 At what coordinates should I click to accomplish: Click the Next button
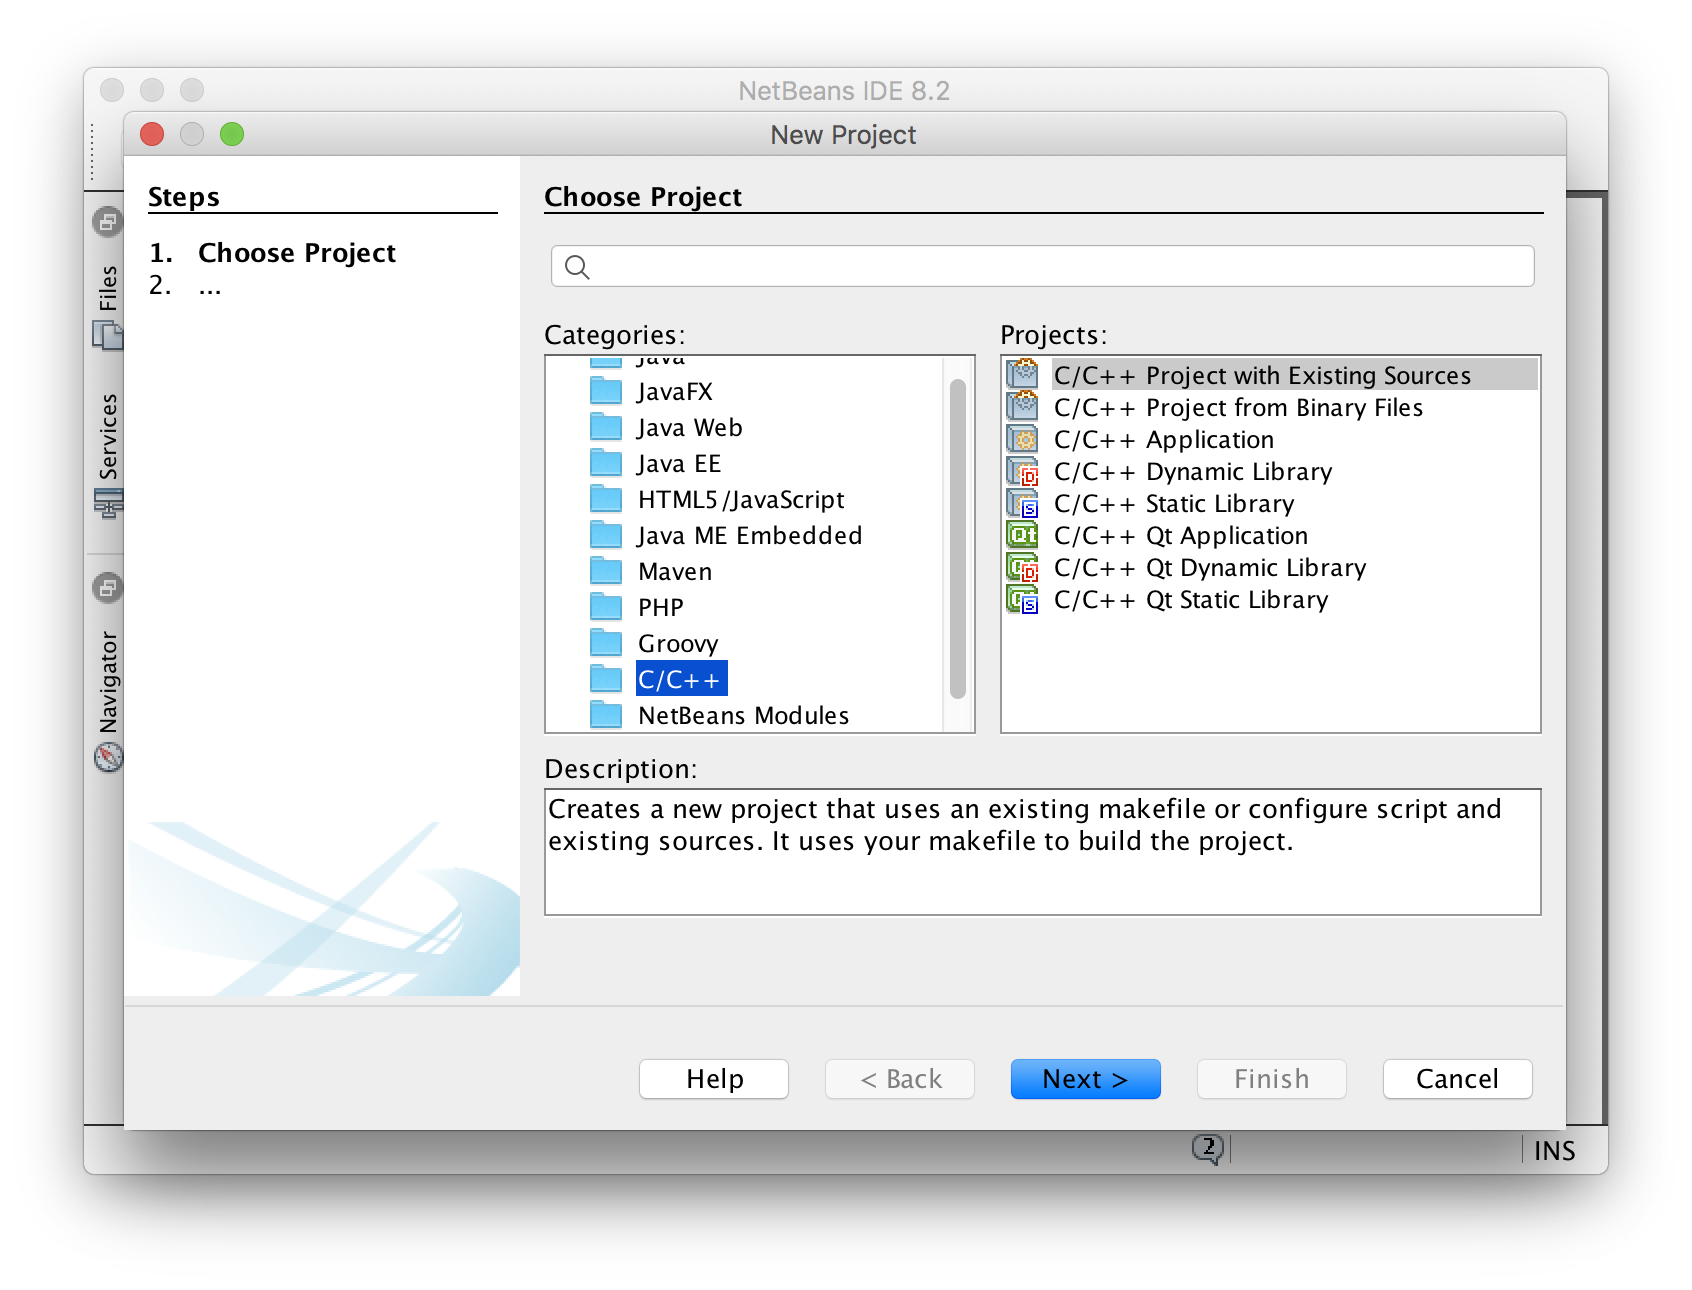click(1085, 1079)
